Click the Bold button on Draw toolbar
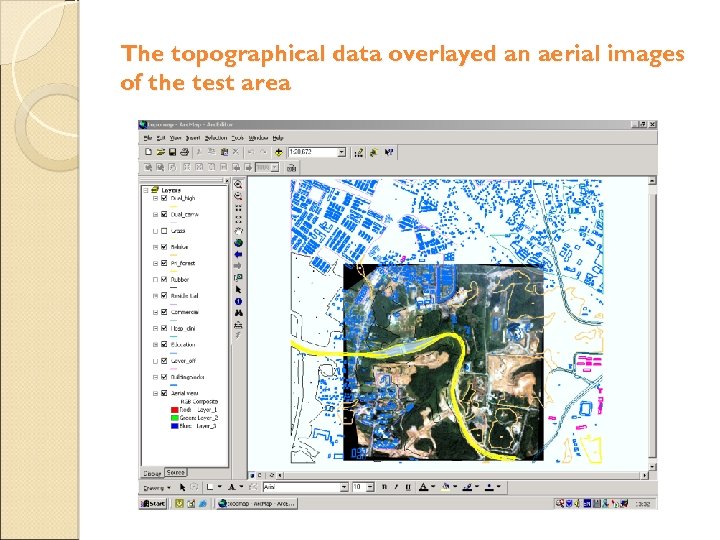The width and height of the screenshot is (720, 540). (x=384, y=487)
